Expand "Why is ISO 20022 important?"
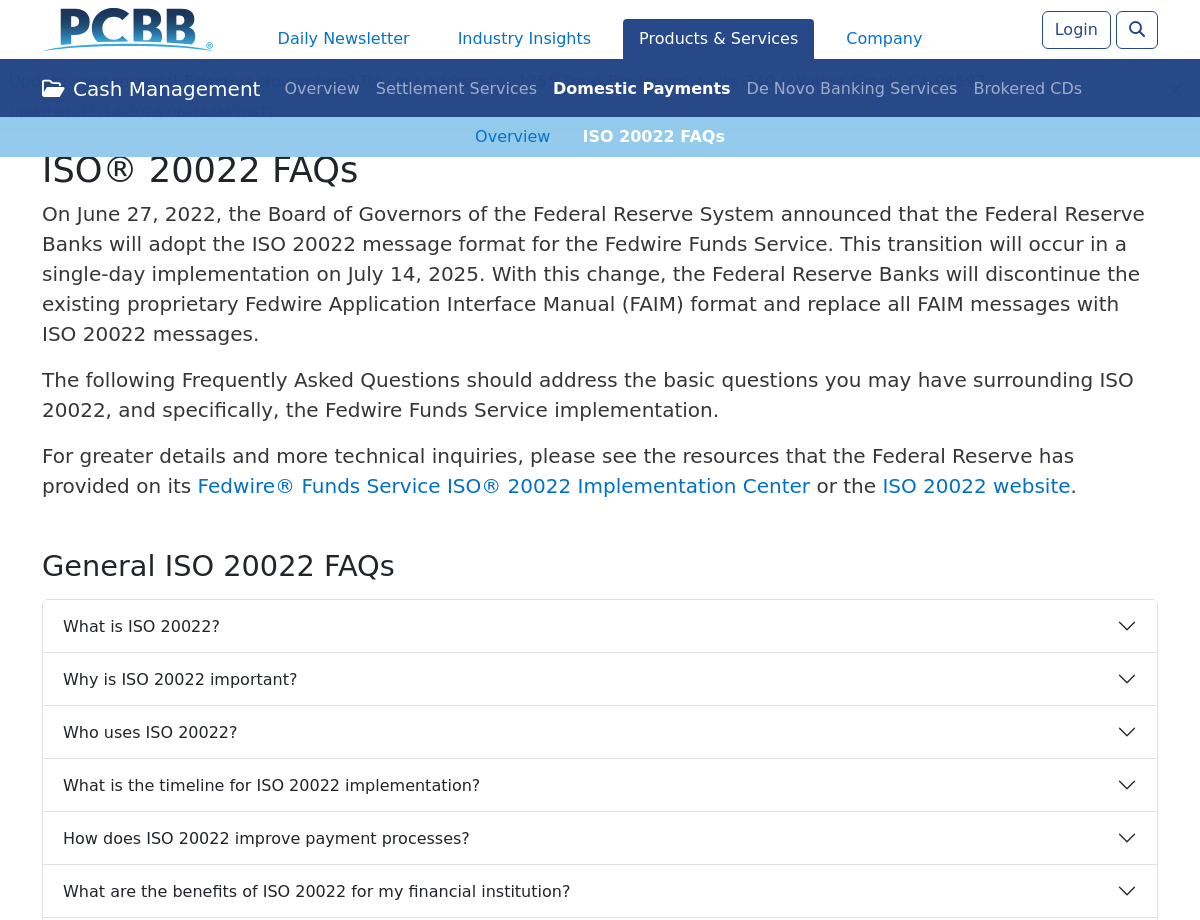 click(180, 680)
